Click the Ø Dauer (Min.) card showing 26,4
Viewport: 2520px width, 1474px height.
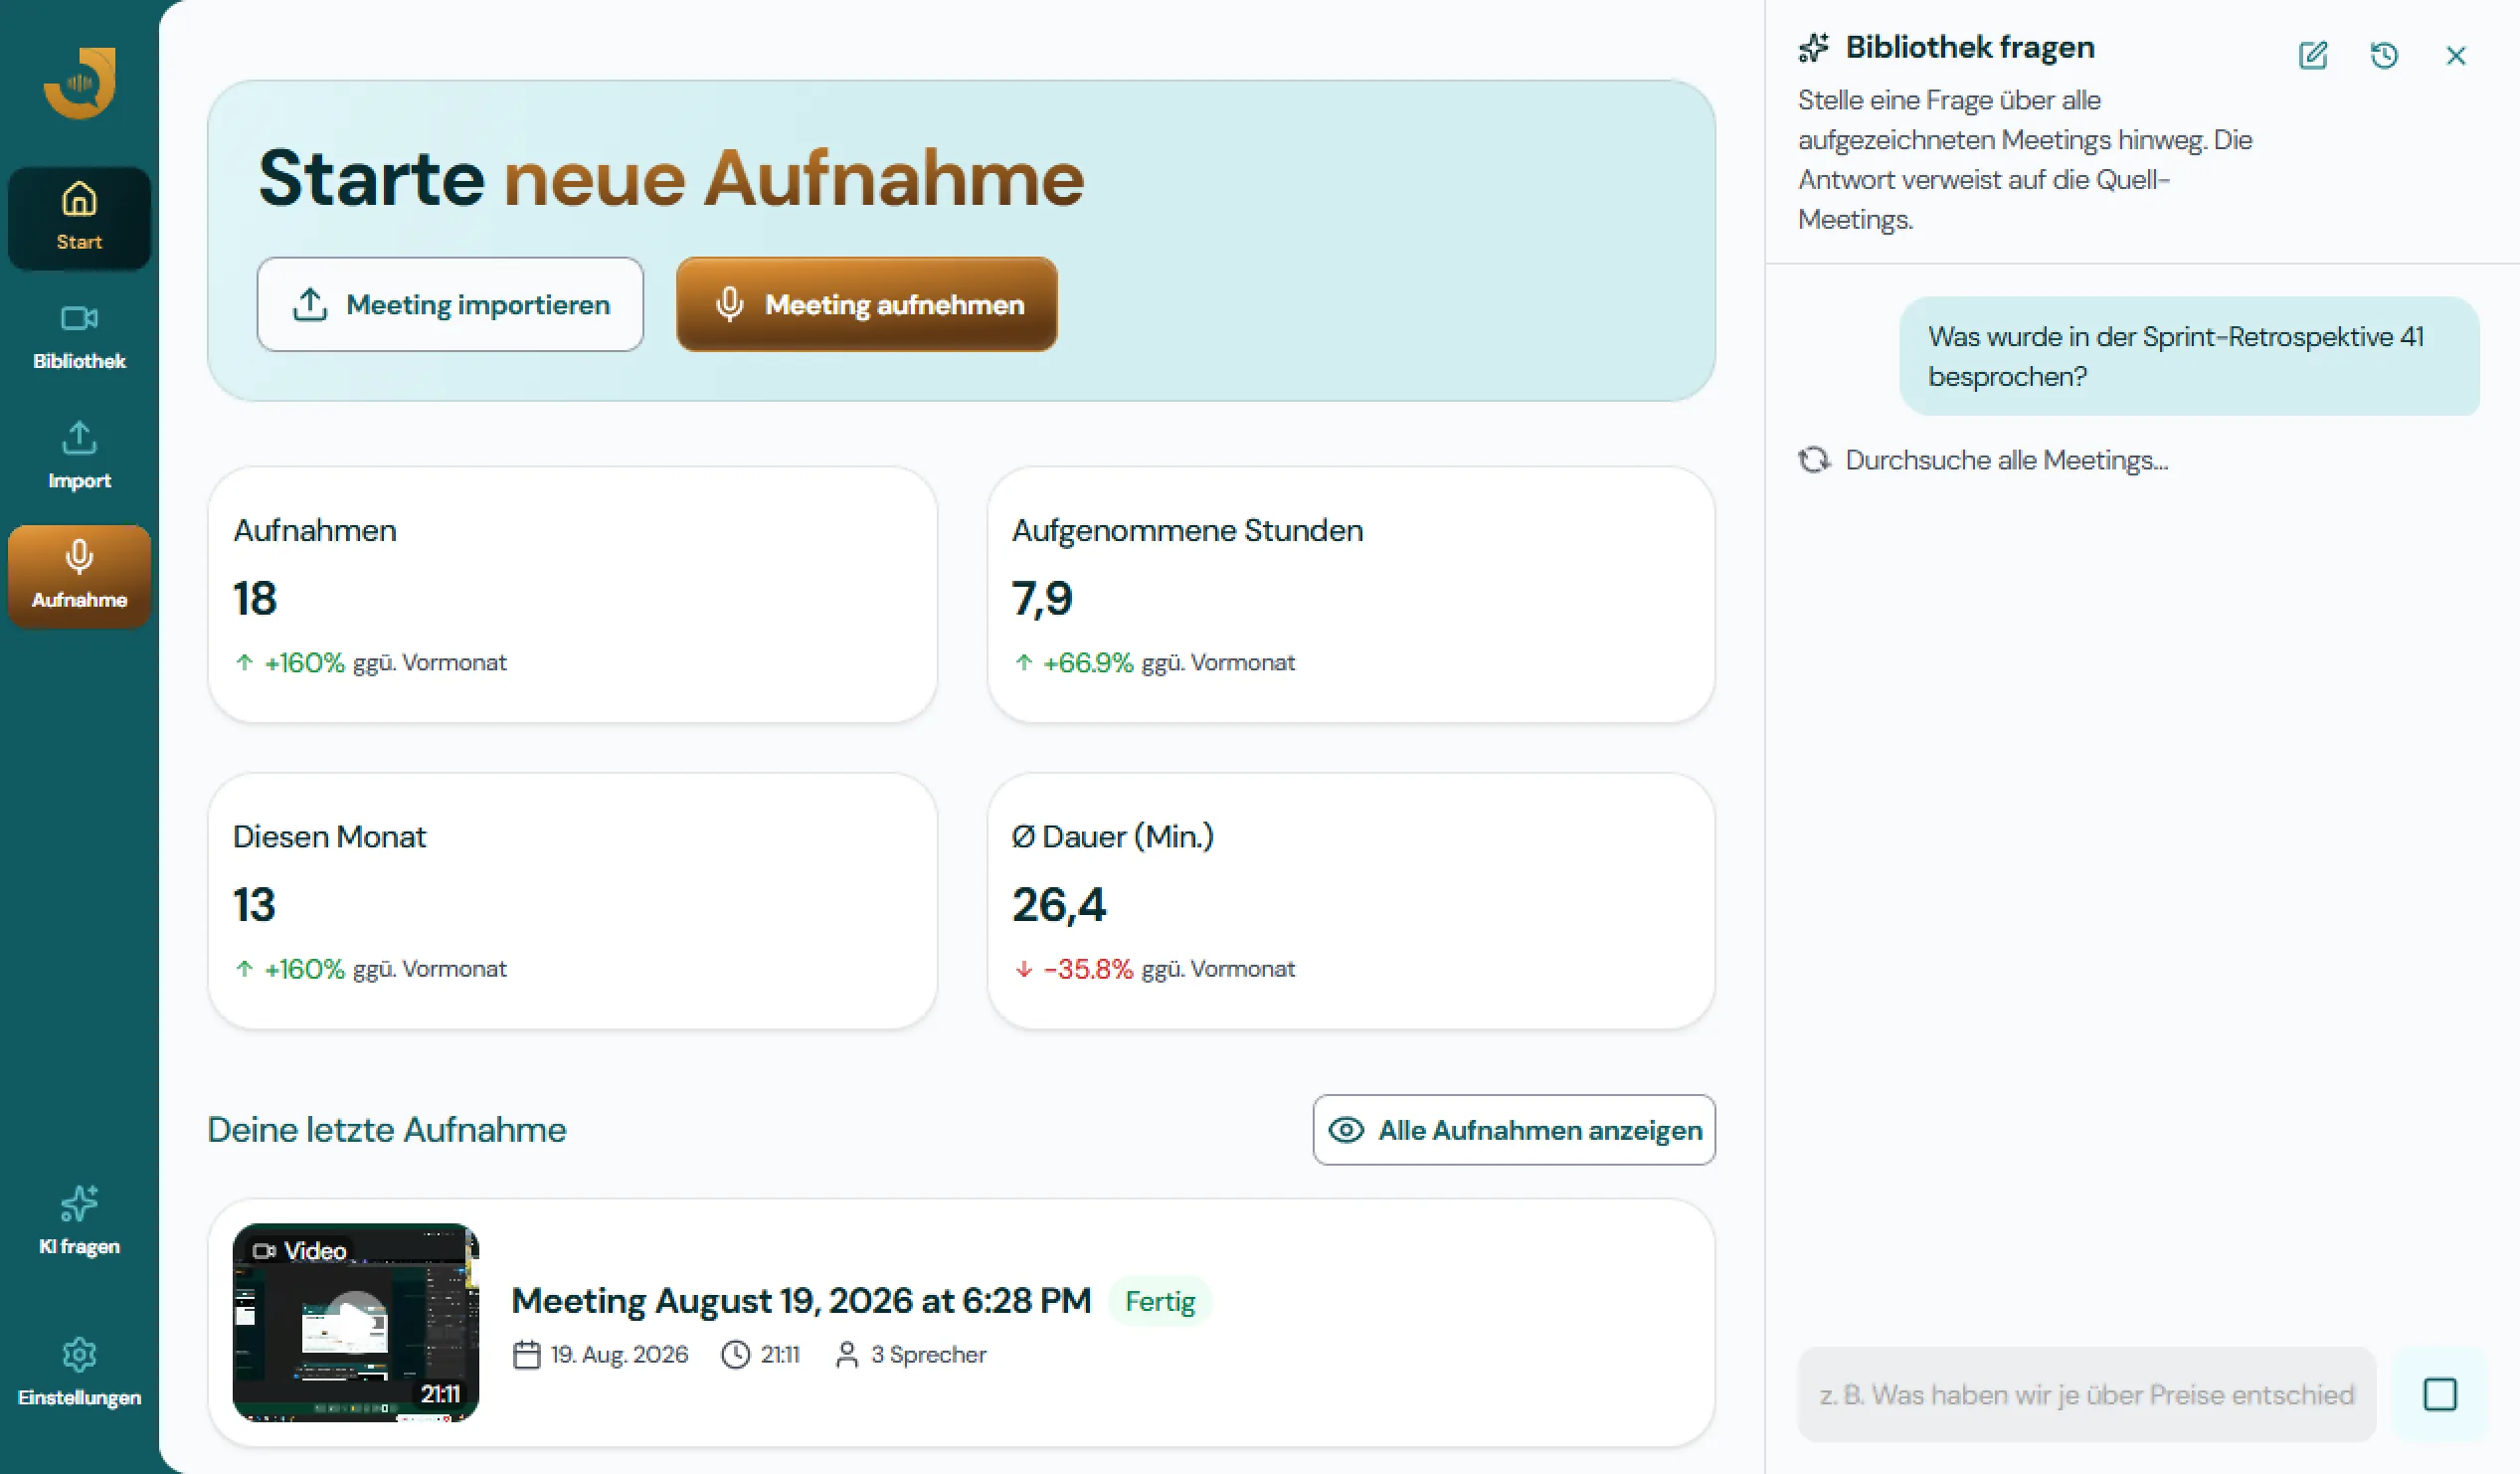click(1351, 901)
